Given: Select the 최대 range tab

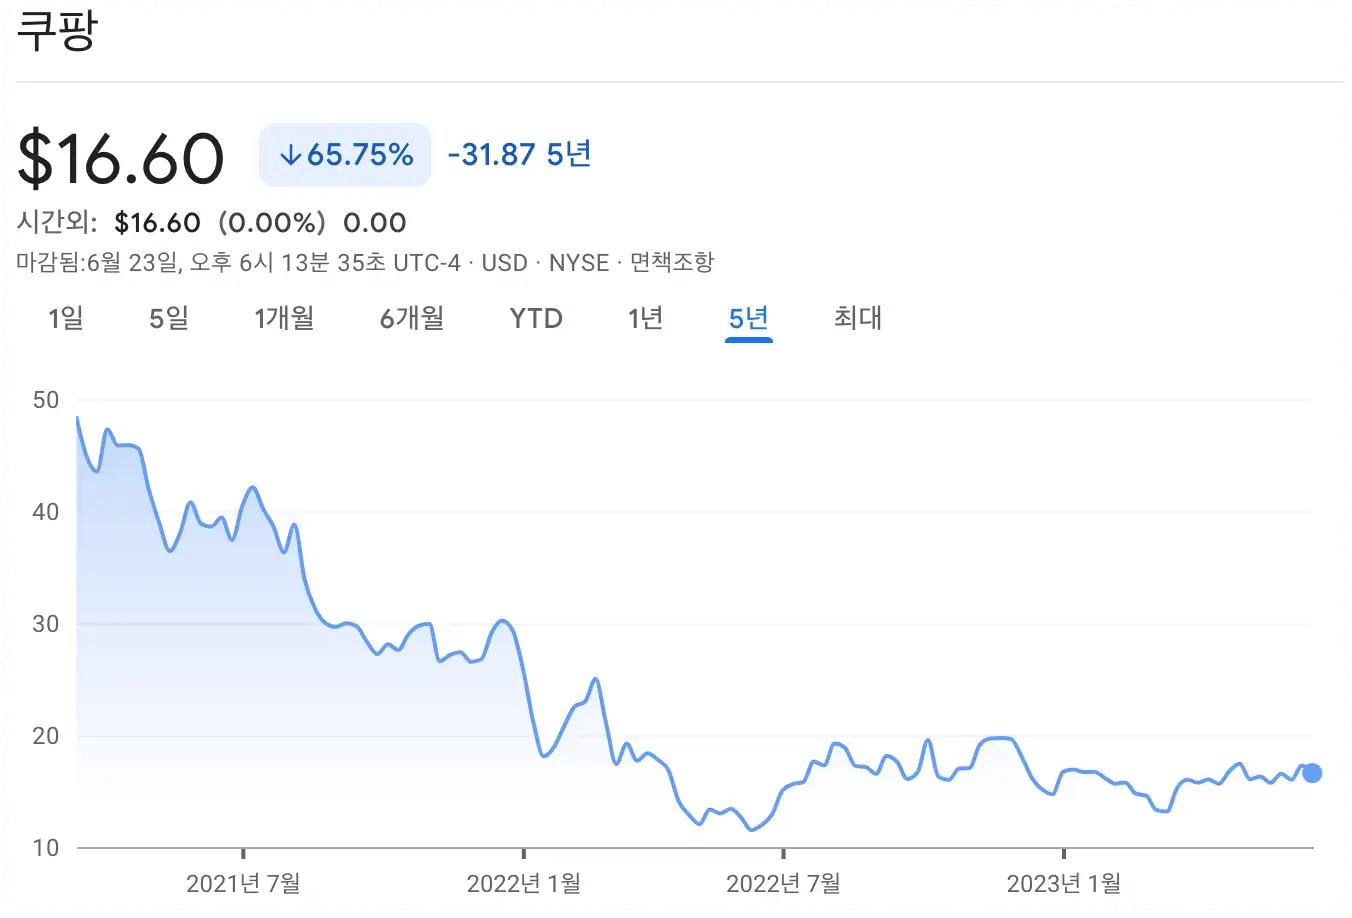Looking at the screenshot, I should pos(858,318).
